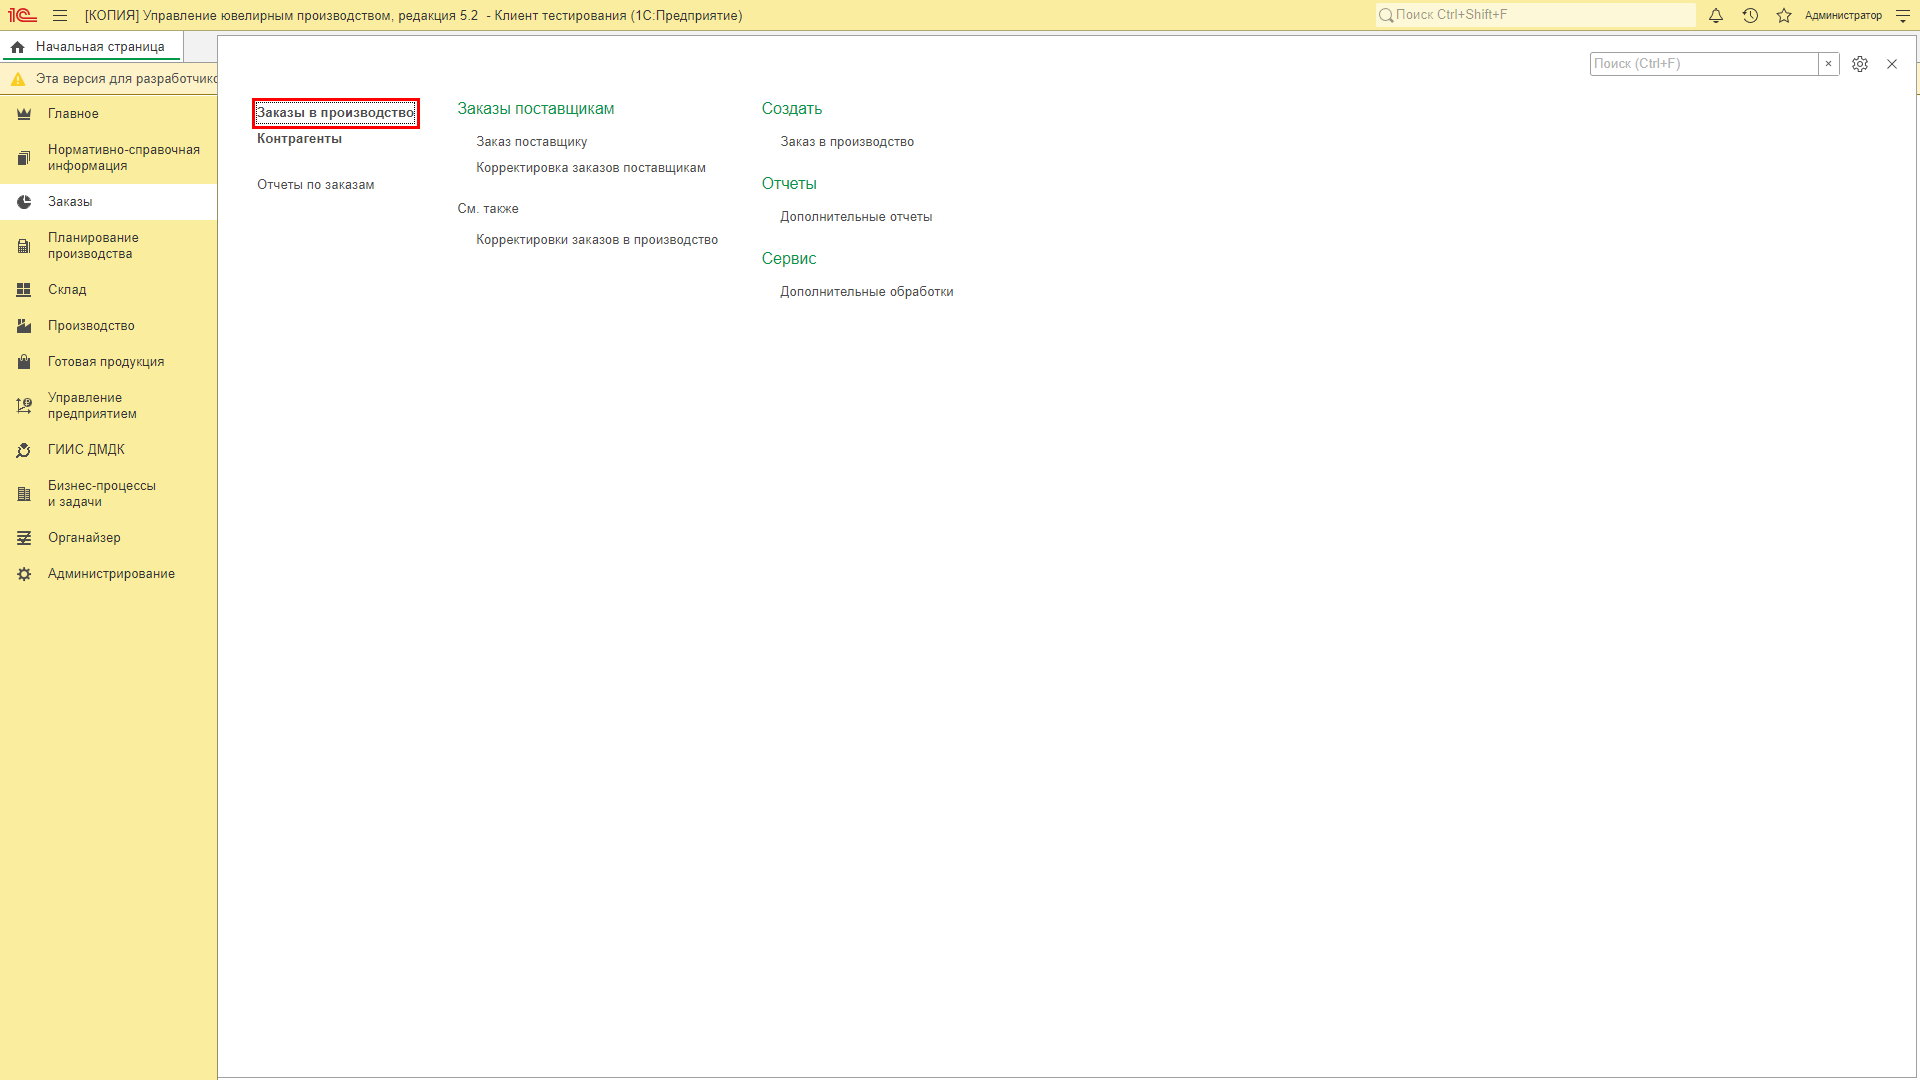1920x1080 pixels.
Task: Click the Бизнес-процессы и задачи icon
Action: click(x=24, y=494)
